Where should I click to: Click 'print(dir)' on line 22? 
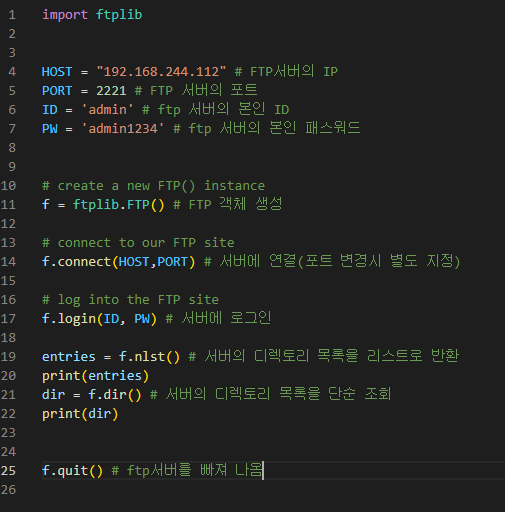pyautogui.click(x=80, y=414)
